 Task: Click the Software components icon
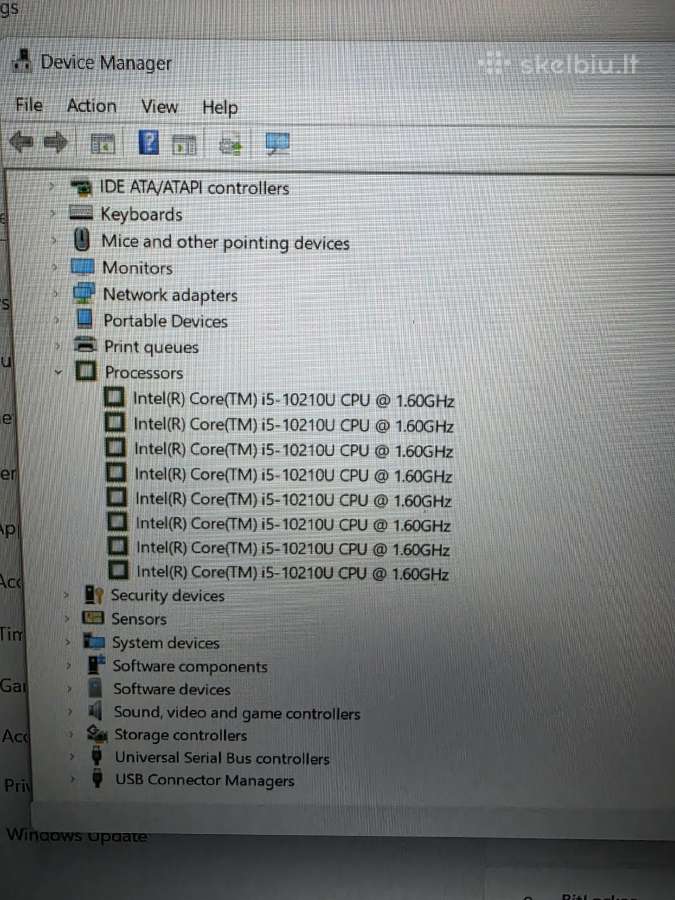[96, 665]
